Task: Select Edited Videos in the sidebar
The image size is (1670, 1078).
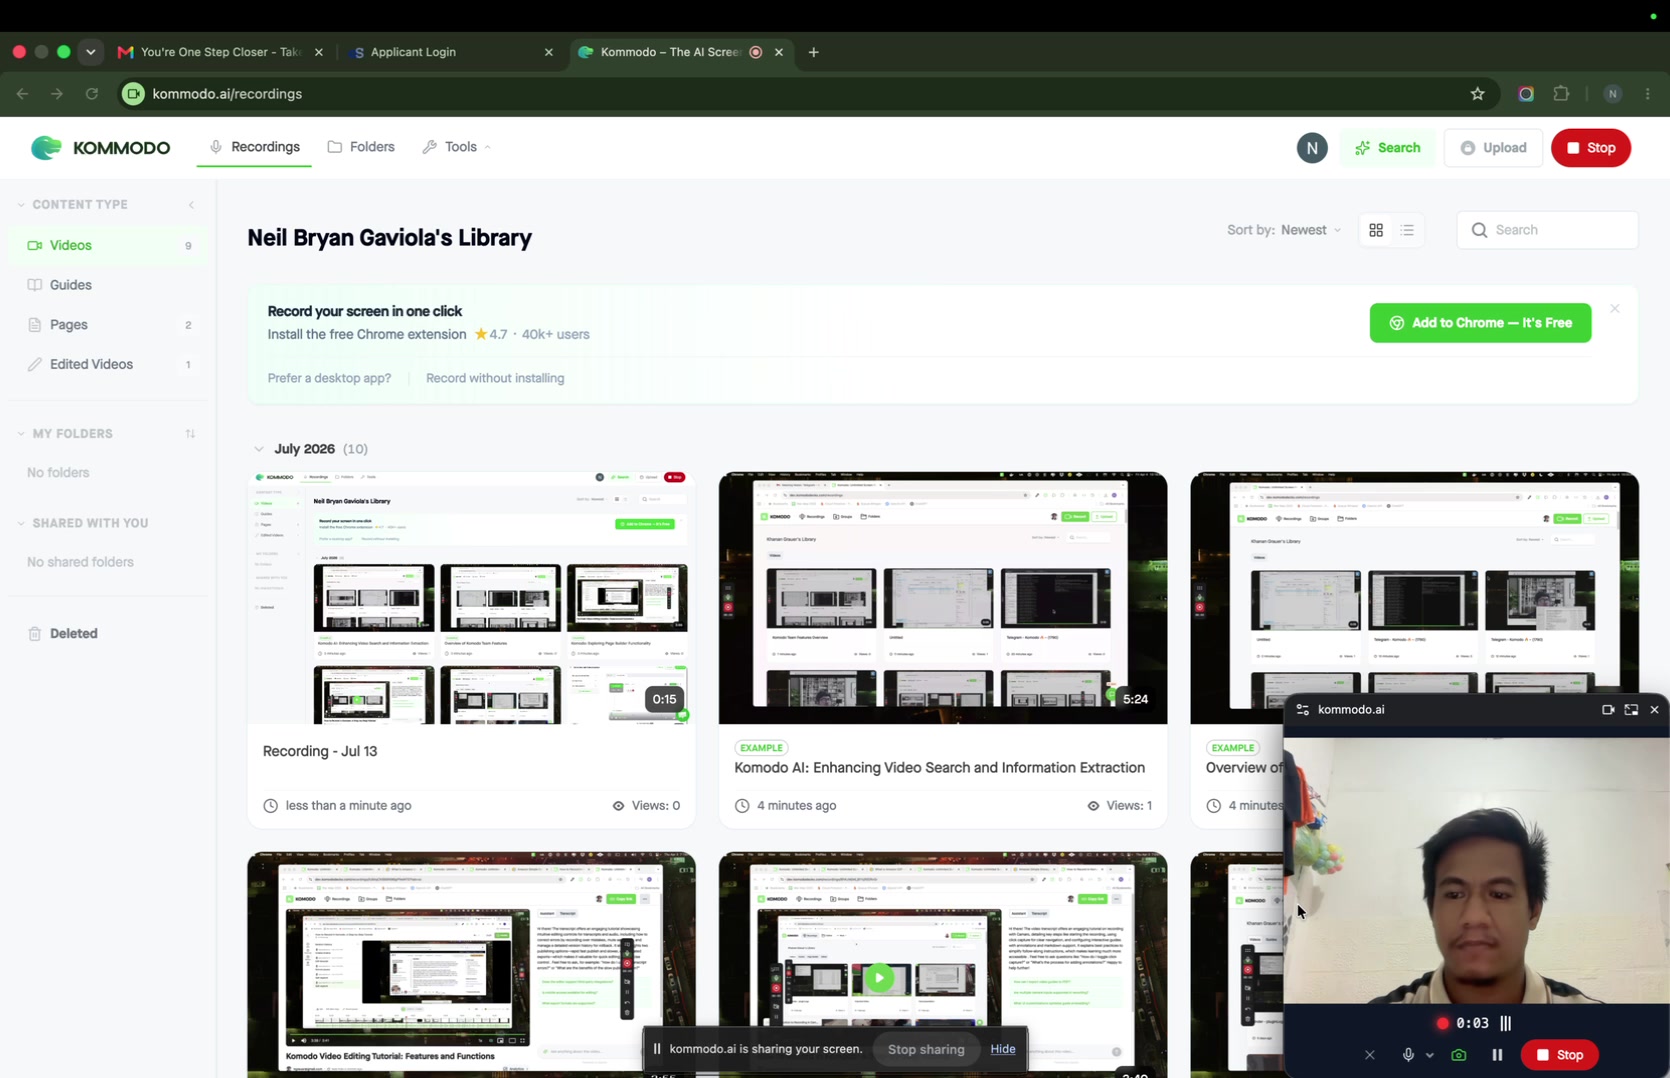Action: (x=108, y=365)
